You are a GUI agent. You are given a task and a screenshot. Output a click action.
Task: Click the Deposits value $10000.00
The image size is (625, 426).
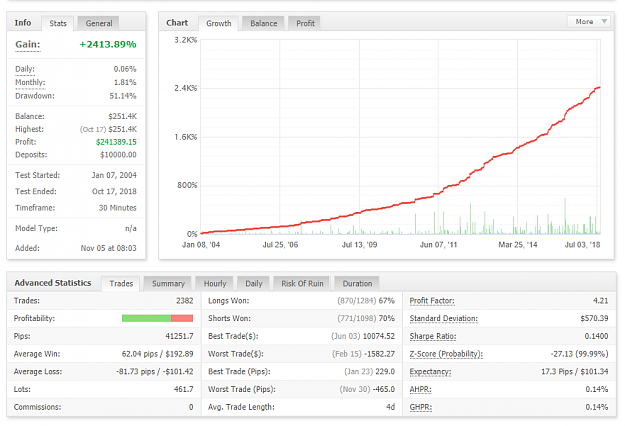118,155
